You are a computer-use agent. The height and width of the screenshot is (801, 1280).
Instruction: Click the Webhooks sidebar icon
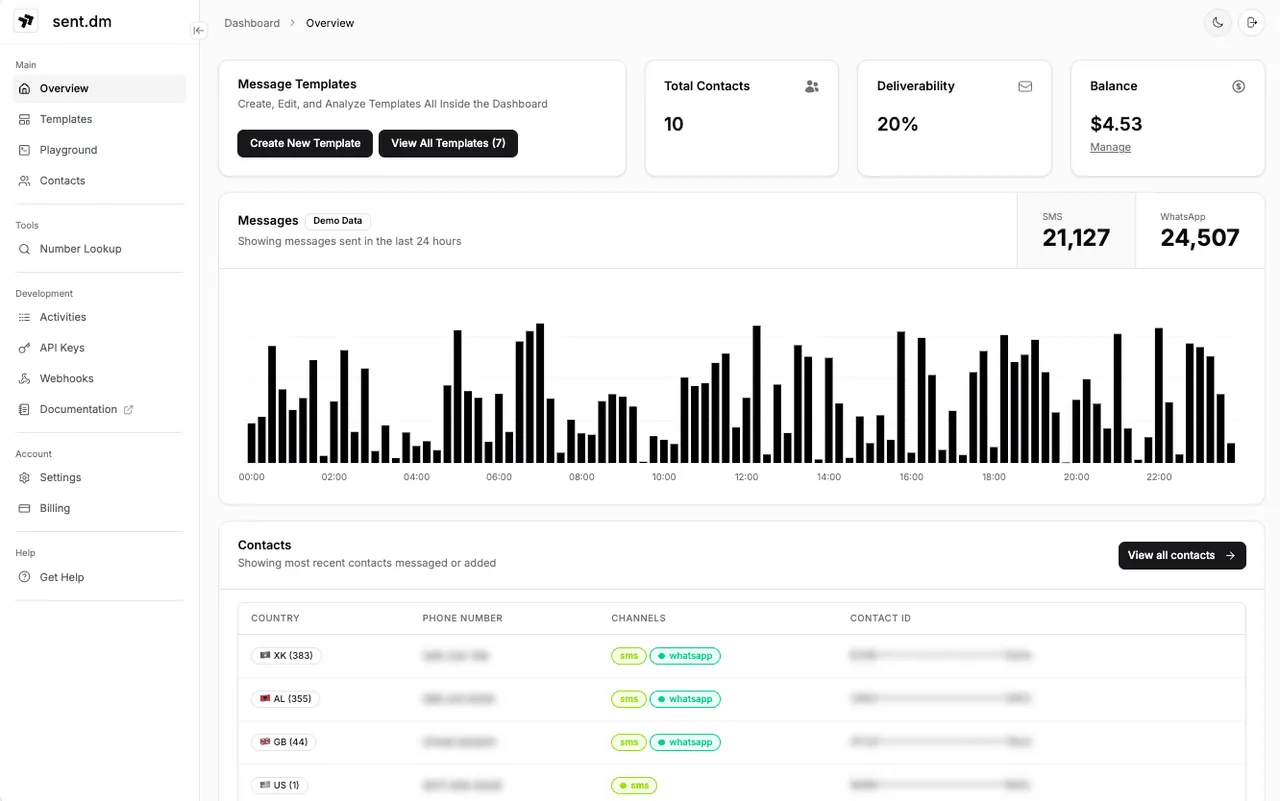[x=25, y=379]
